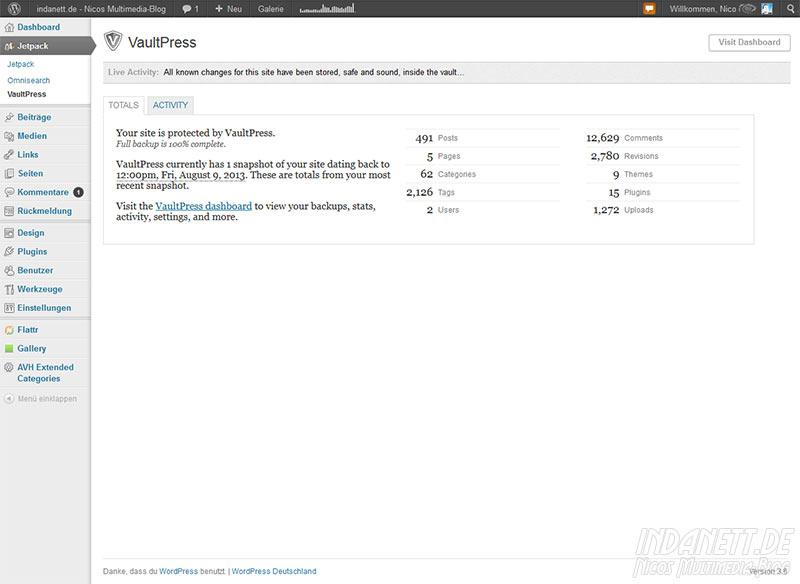Image resolution: width=800 pixels, height=584 pixels.
Task: Open the WordPress footer link
Action: click(178, 571)
